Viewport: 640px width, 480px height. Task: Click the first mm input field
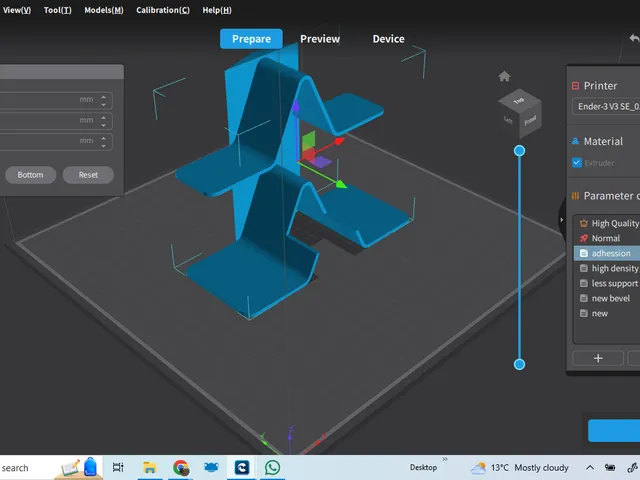pos(55,100)
